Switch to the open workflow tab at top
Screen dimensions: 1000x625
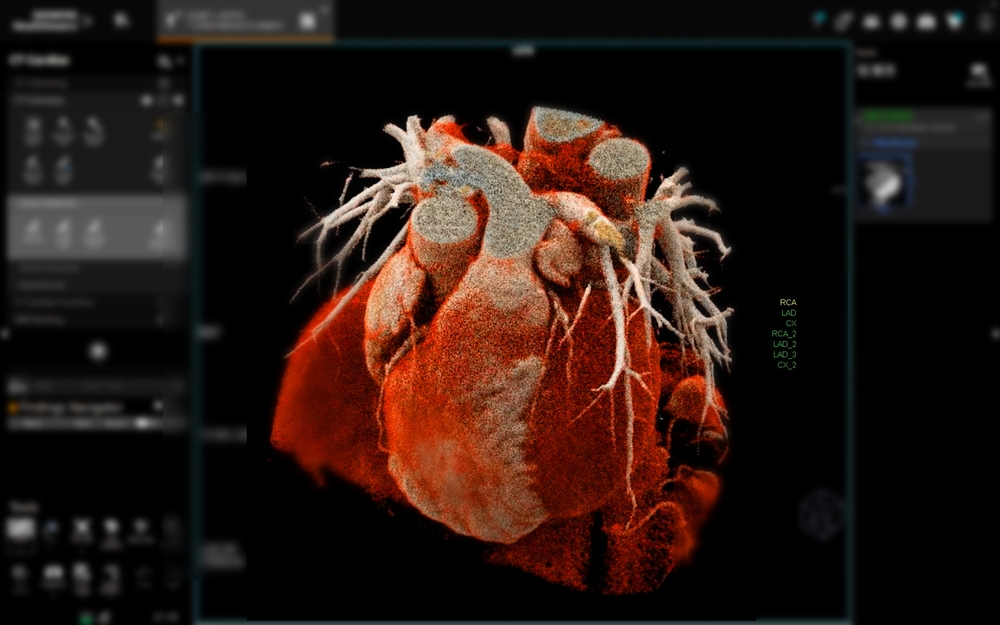click(245, 20)
